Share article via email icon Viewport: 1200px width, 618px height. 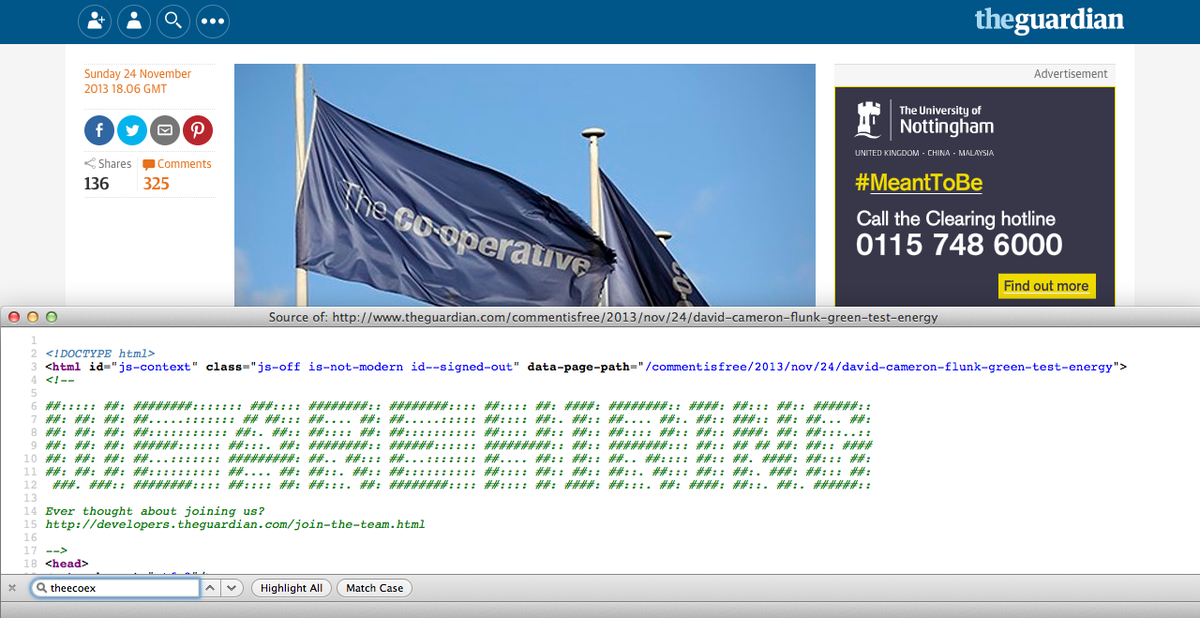point(165,130)
